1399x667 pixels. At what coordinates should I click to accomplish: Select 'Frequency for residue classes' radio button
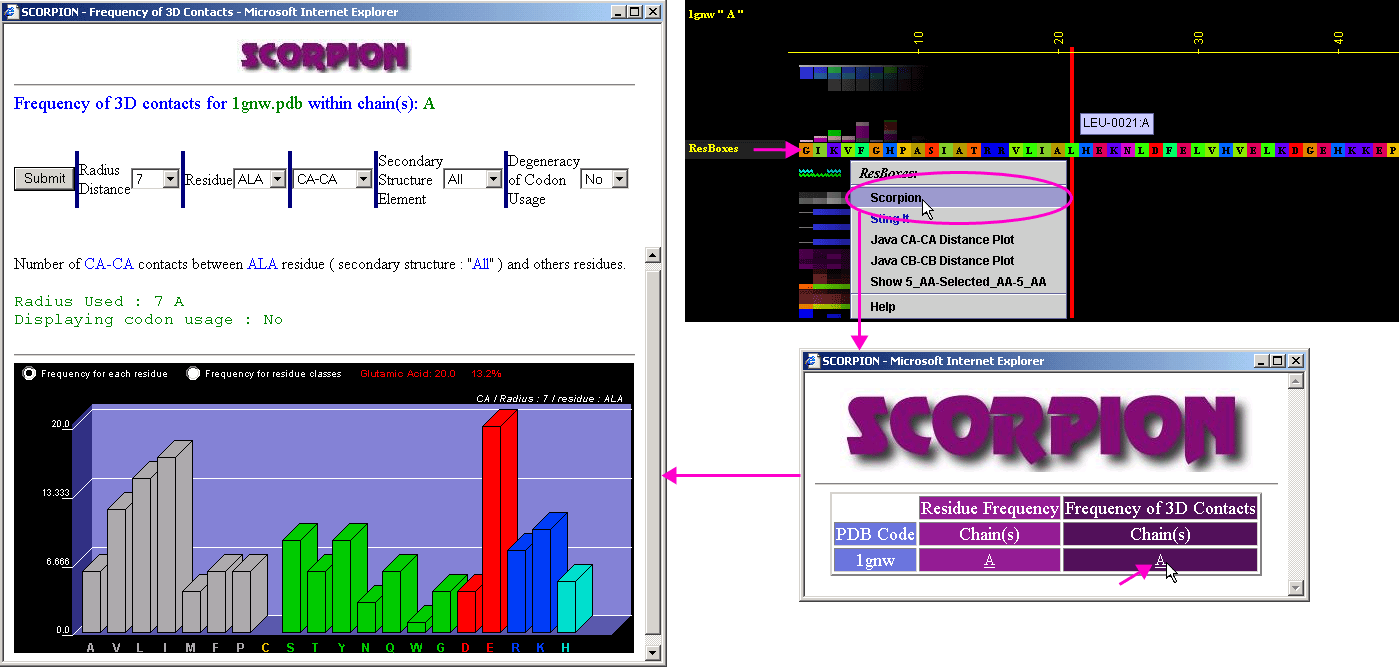coord(194,373)
